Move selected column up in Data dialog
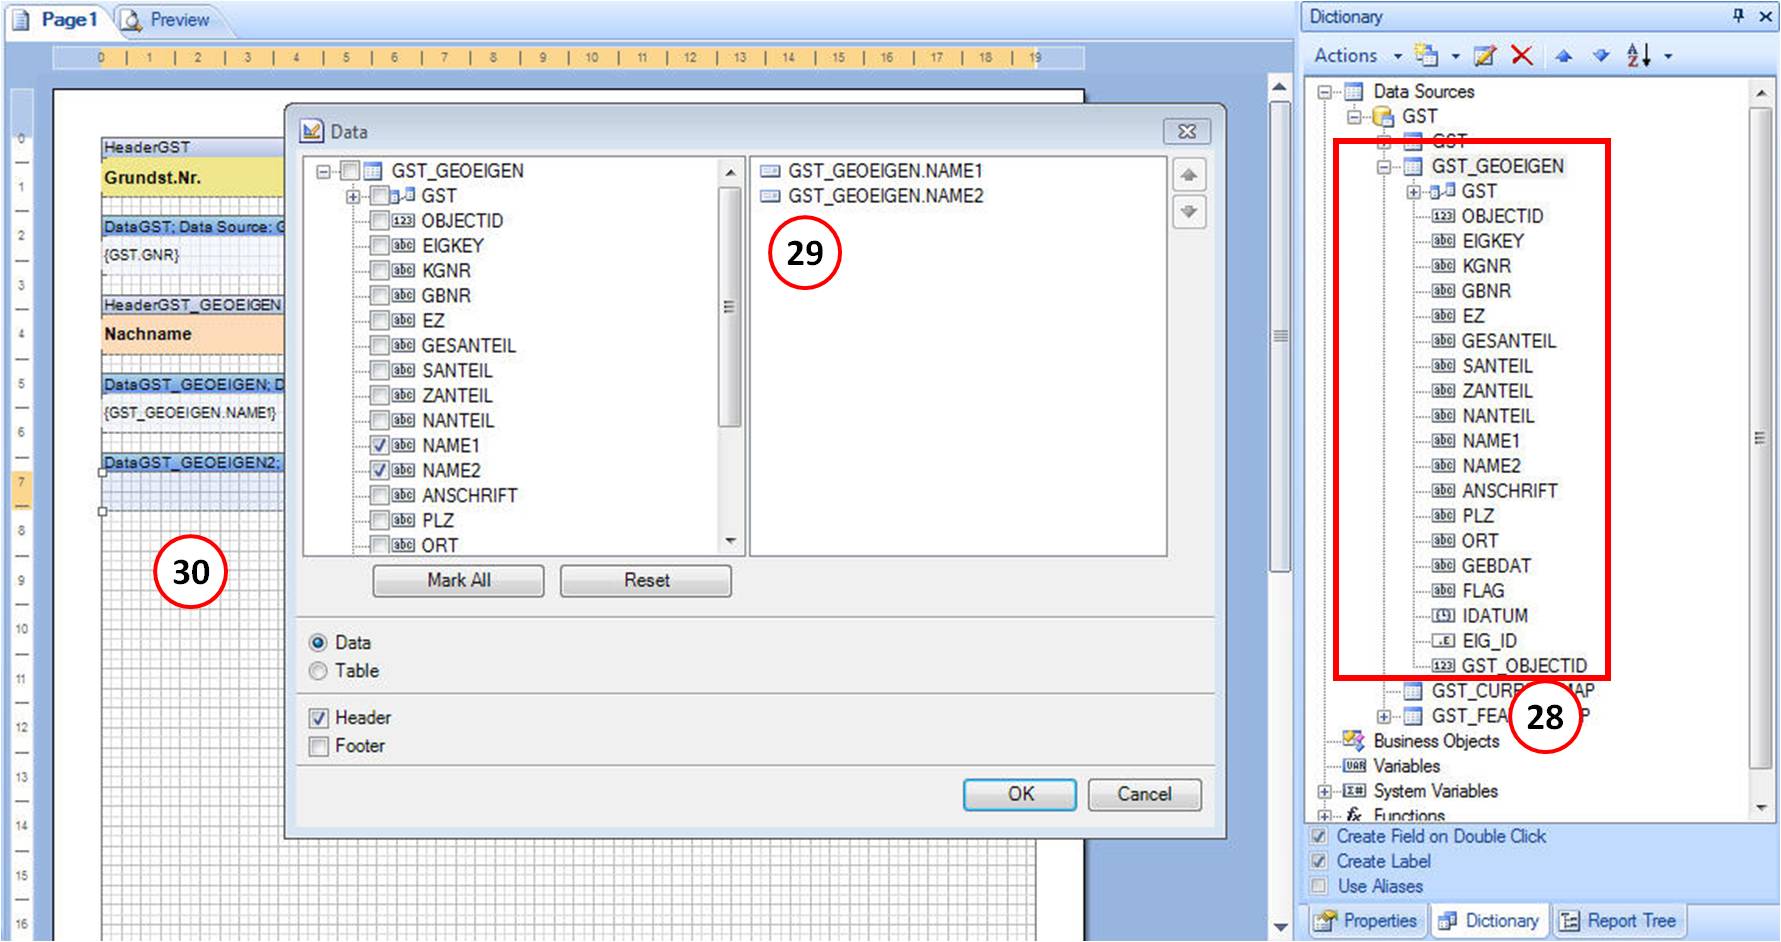1781x942 pixels. (1188, 176)
